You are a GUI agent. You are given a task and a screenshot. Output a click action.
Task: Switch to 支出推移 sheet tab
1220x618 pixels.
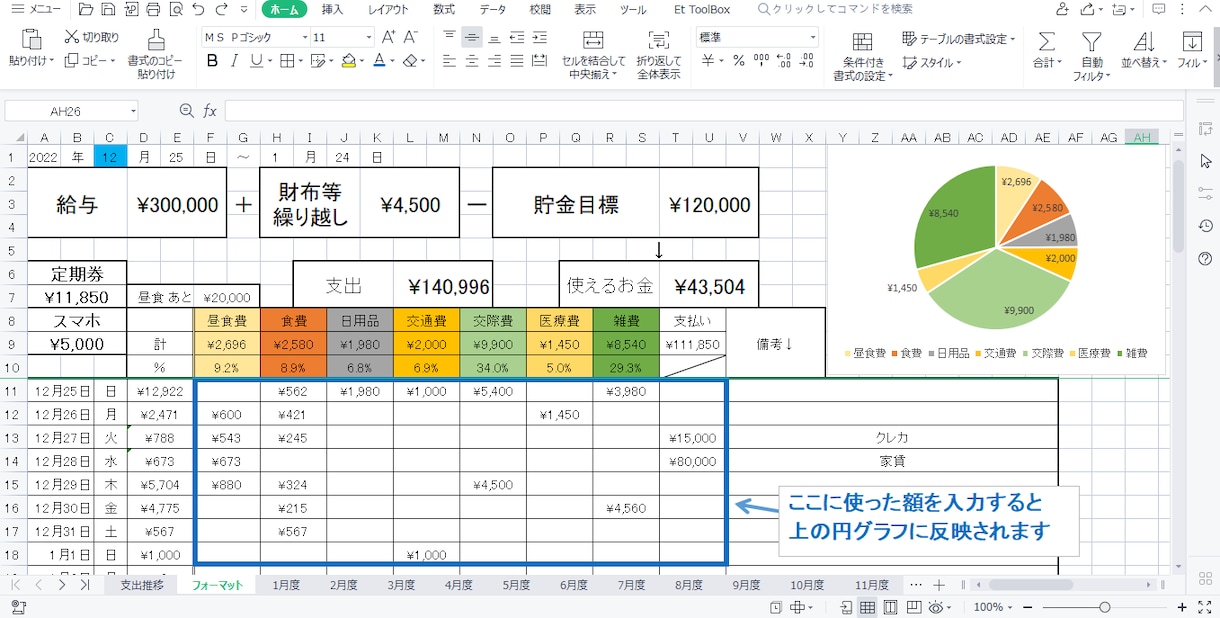[x=142, y=585]
